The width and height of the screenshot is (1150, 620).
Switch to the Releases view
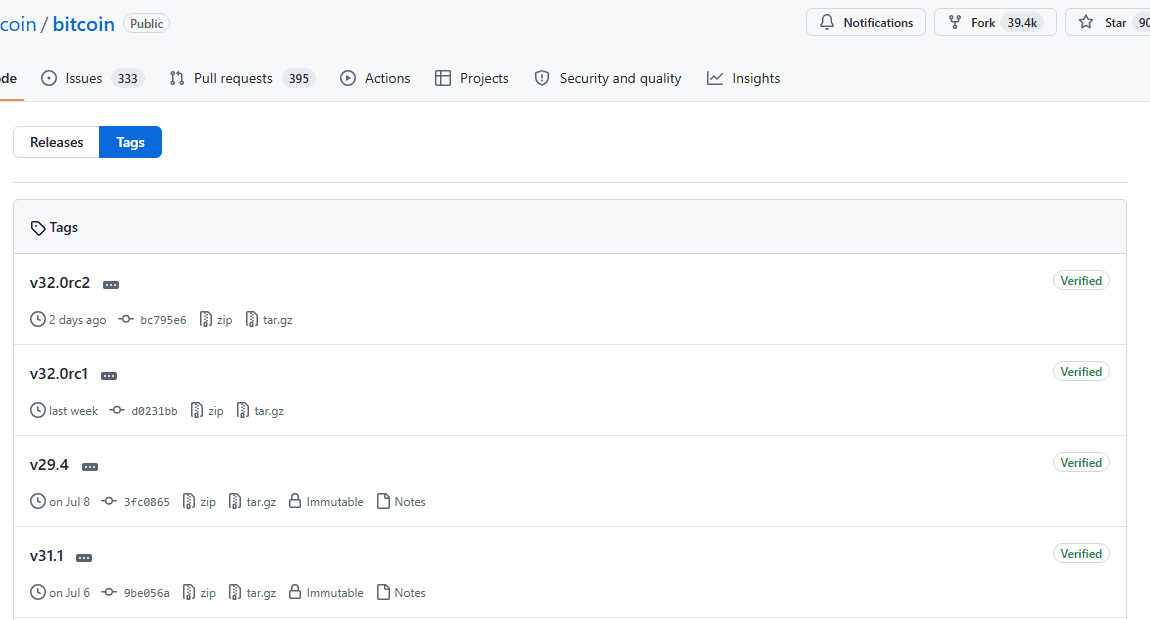pos(56,142)
